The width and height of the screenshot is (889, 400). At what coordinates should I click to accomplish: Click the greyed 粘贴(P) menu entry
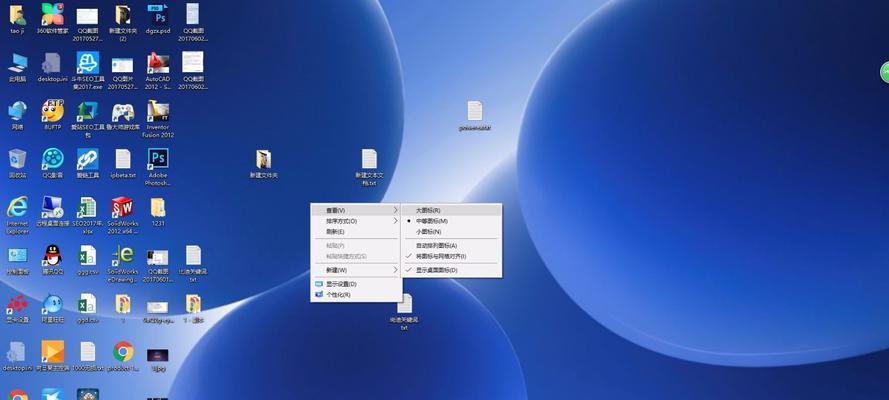pos(356,246)
